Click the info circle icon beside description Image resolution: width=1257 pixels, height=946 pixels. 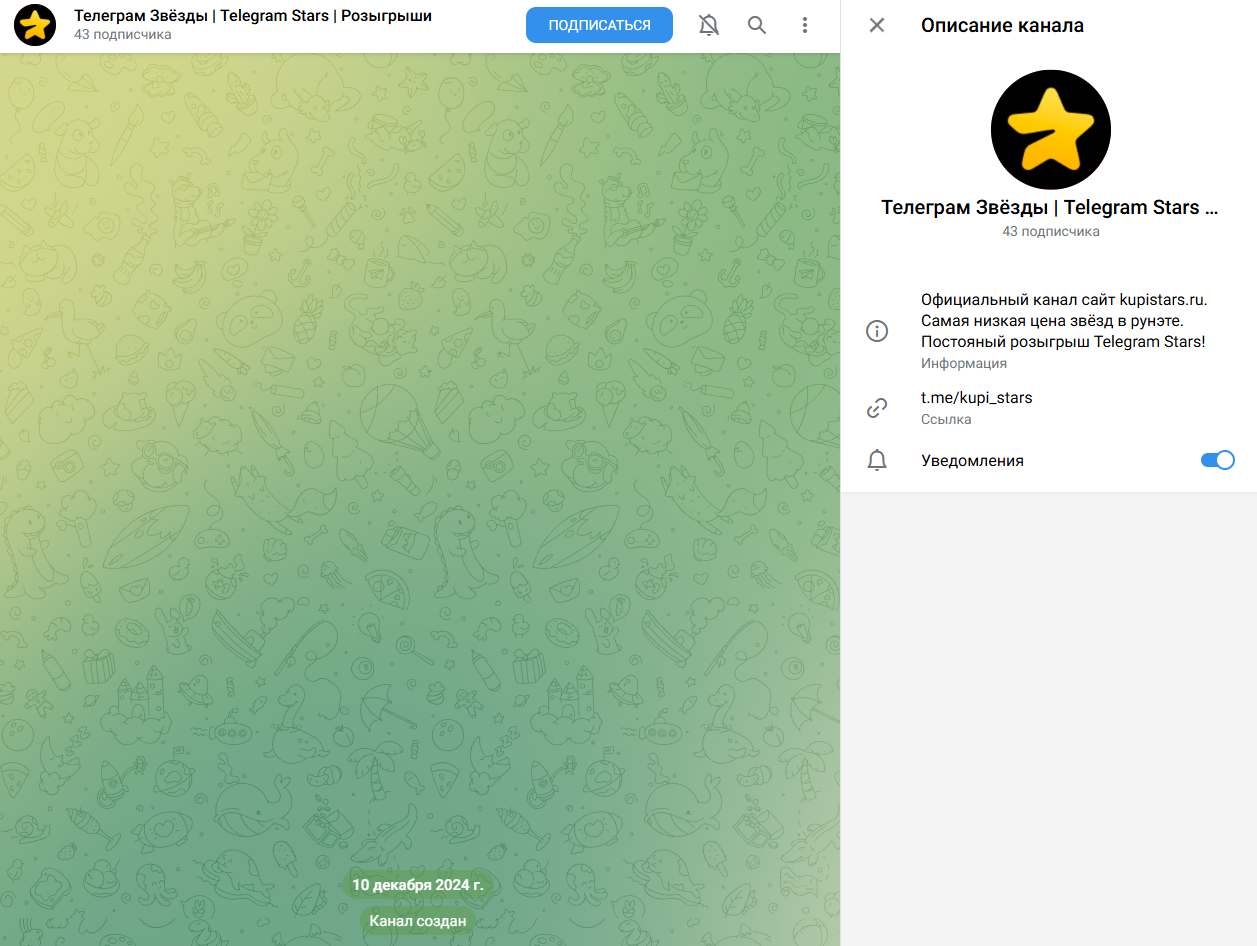pyautogui.click(x=877, y=331)
